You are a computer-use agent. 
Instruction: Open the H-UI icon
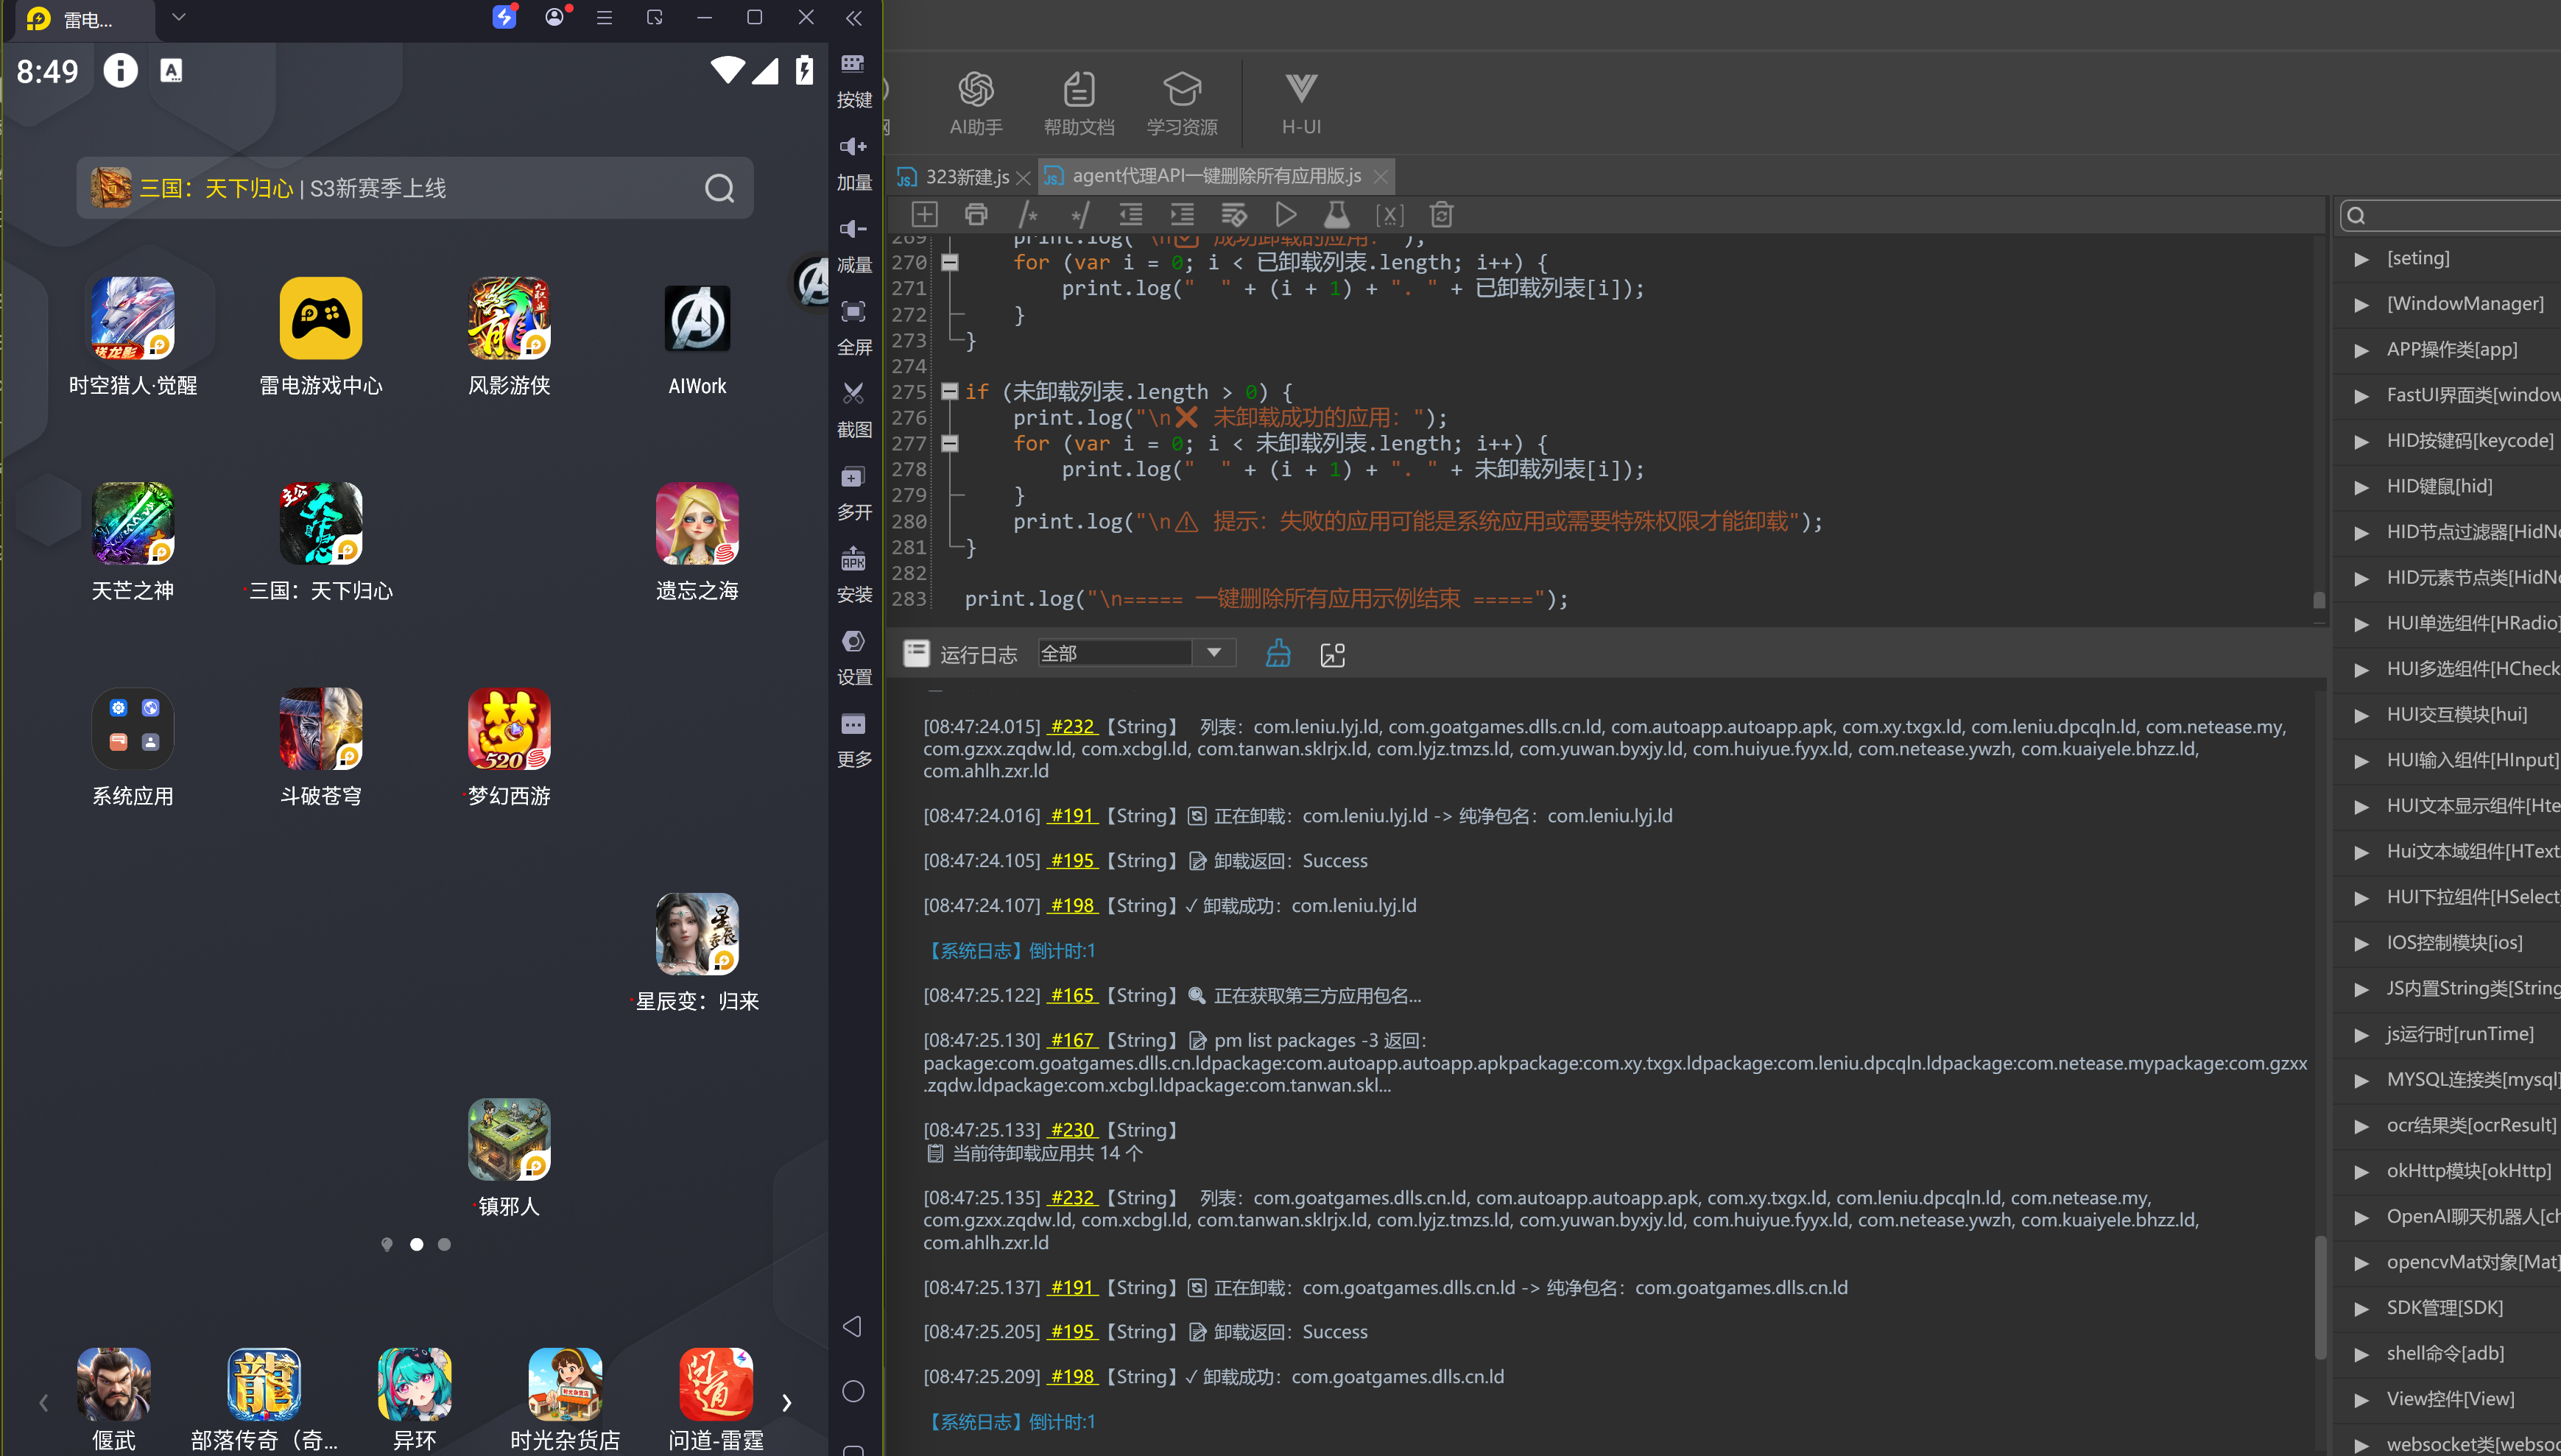tap(1300, 103)
